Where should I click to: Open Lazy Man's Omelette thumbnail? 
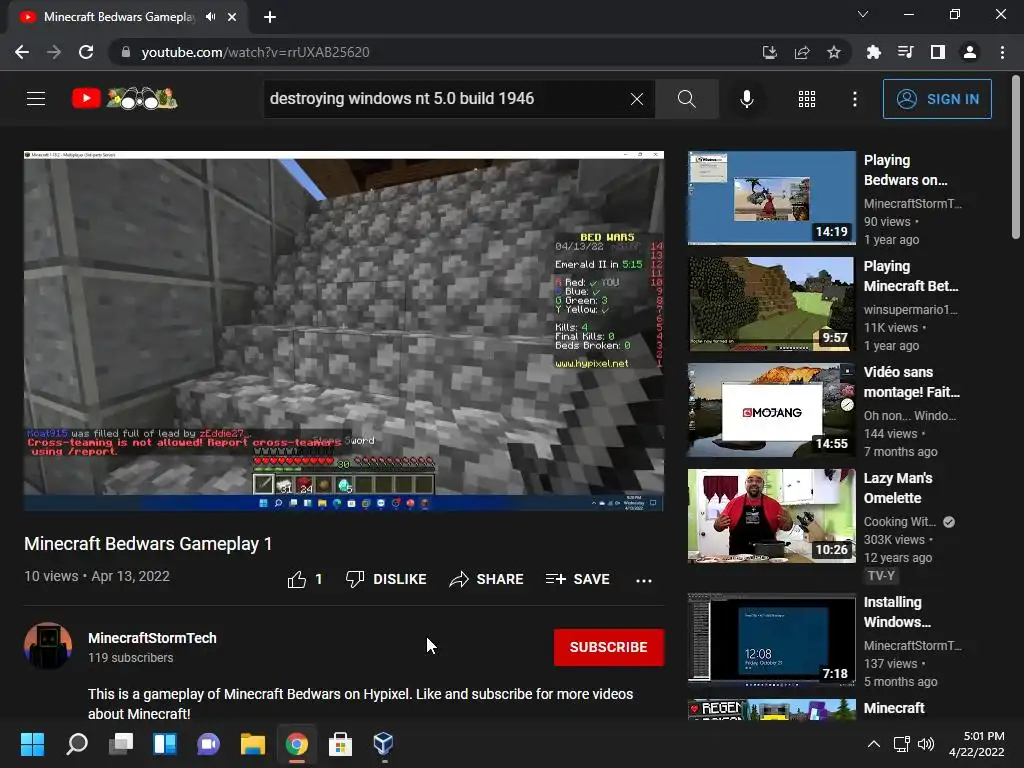click(771, 516)
